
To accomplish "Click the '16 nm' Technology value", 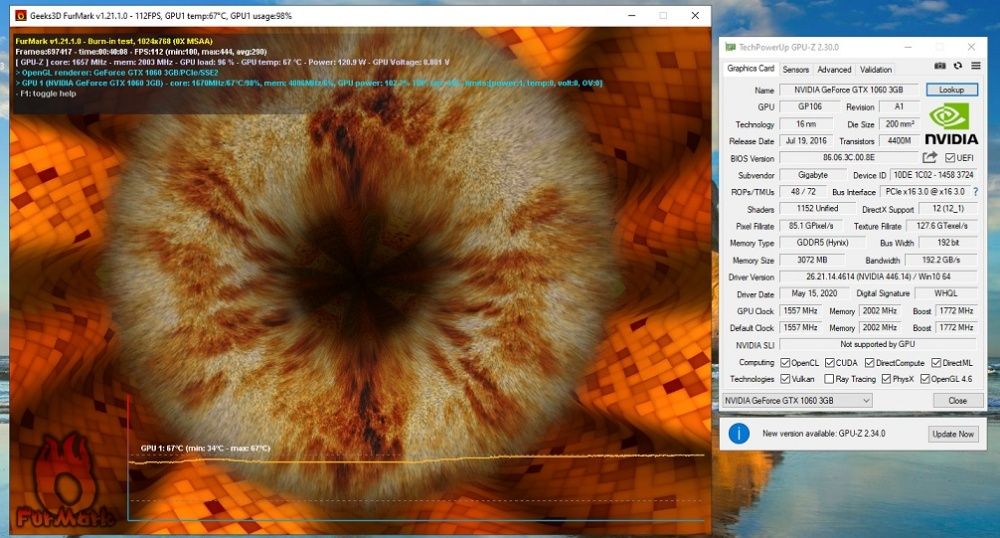I will point(806,124).
